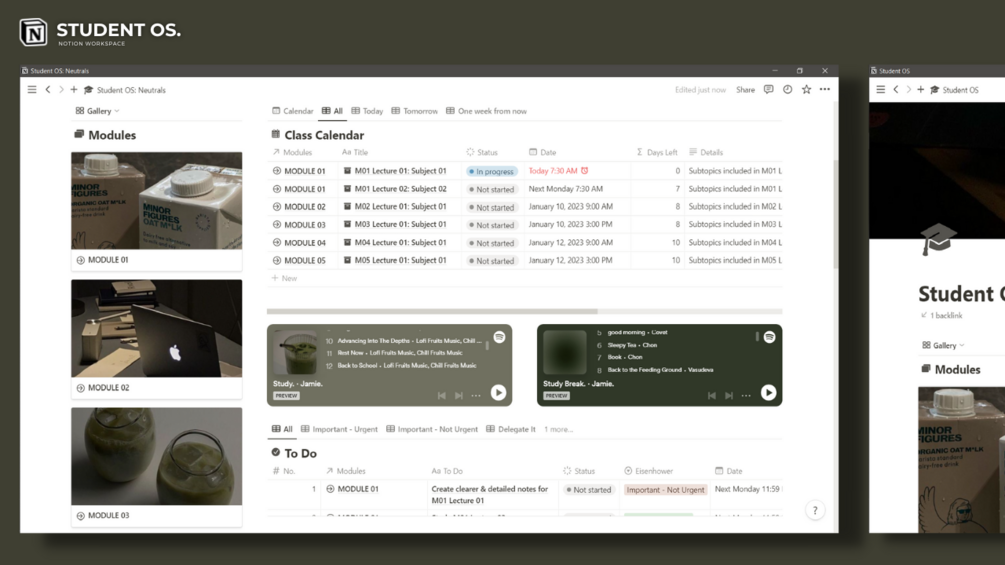
Task: Play the Study Jamie Spotify playlist
Action: 498,393
